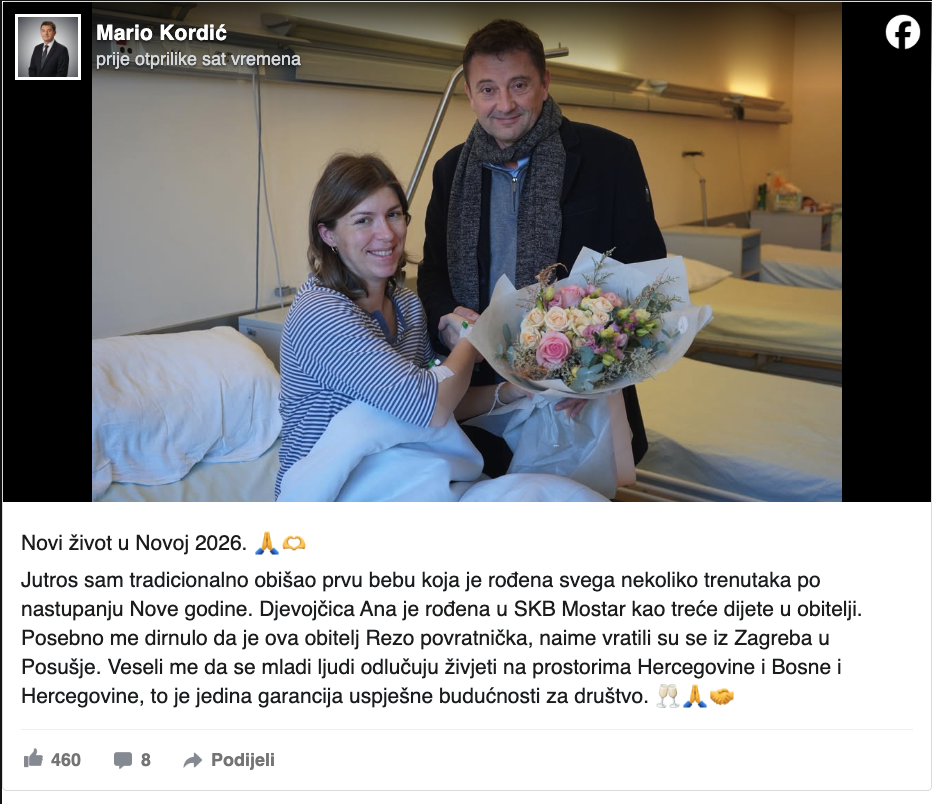Click praying hands emoji beside champagne glasses
This screenshot has height=804, width=932.
[694, 696]
